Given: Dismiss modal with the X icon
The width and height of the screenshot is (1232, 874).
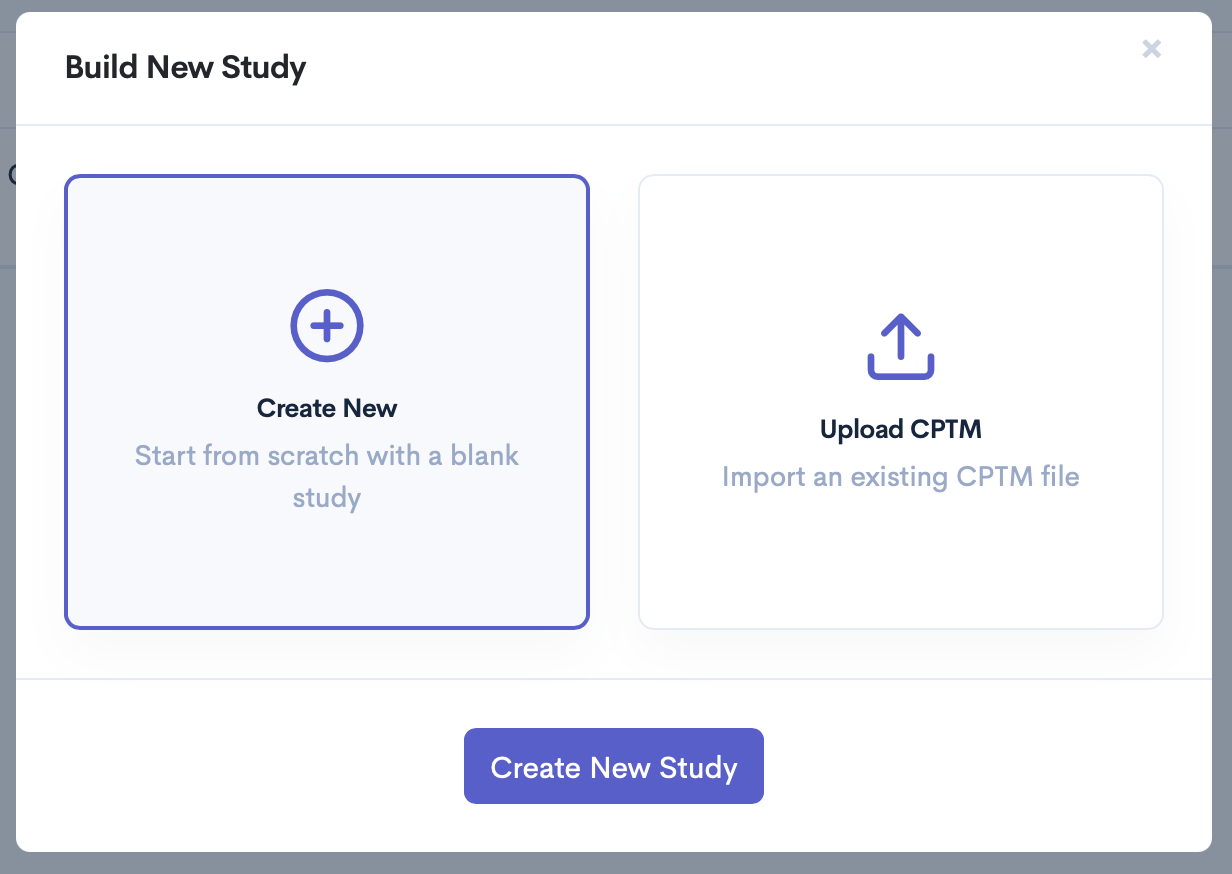Looking at the screenshot, I should pyautogui.click(x=1151, y=48).
